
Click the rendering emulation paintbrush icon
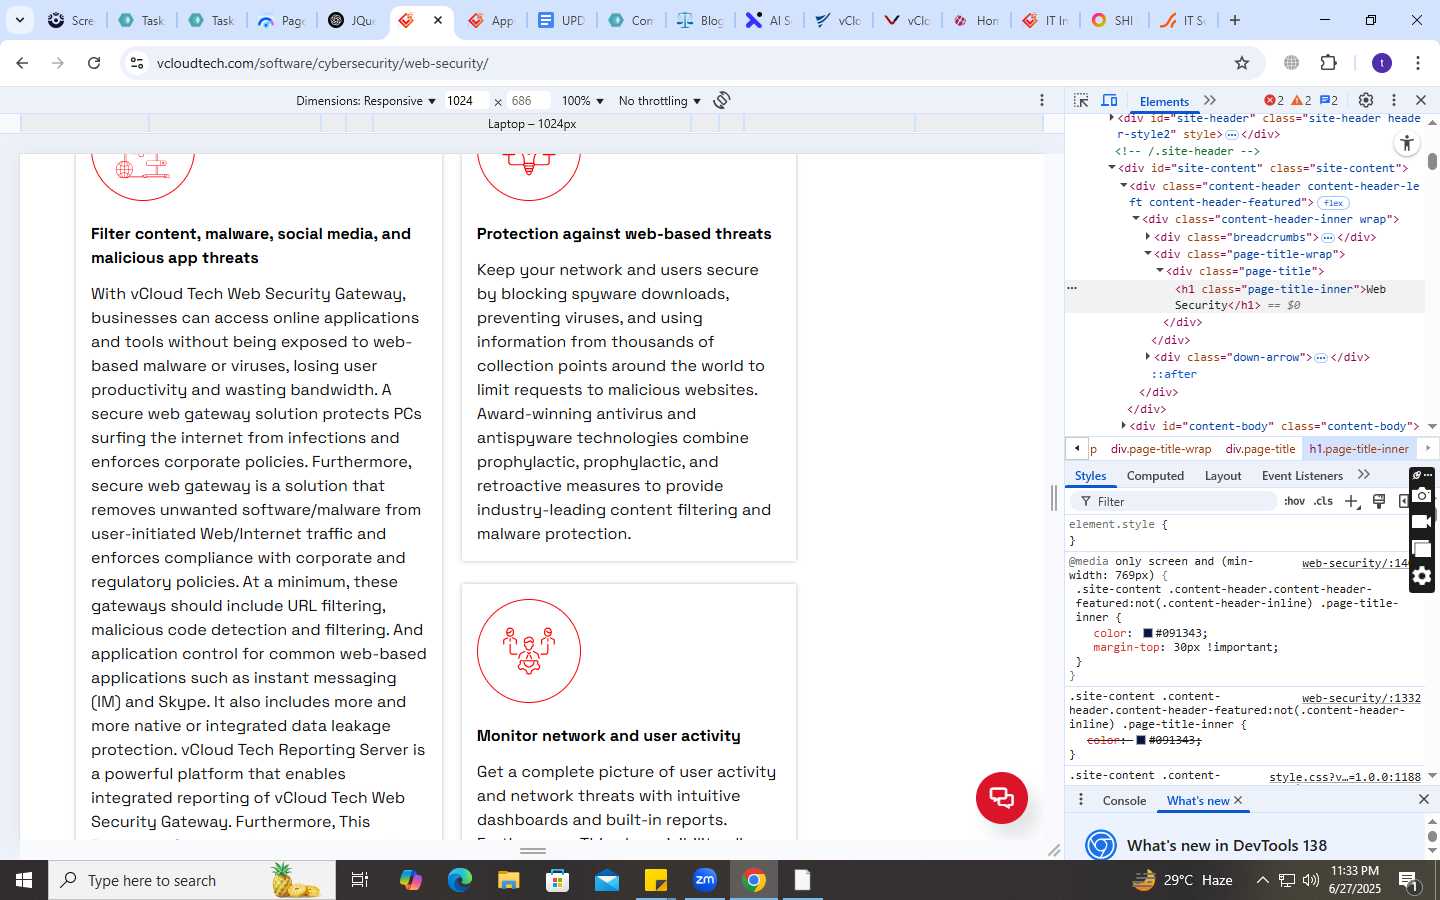coord(1379,502)
